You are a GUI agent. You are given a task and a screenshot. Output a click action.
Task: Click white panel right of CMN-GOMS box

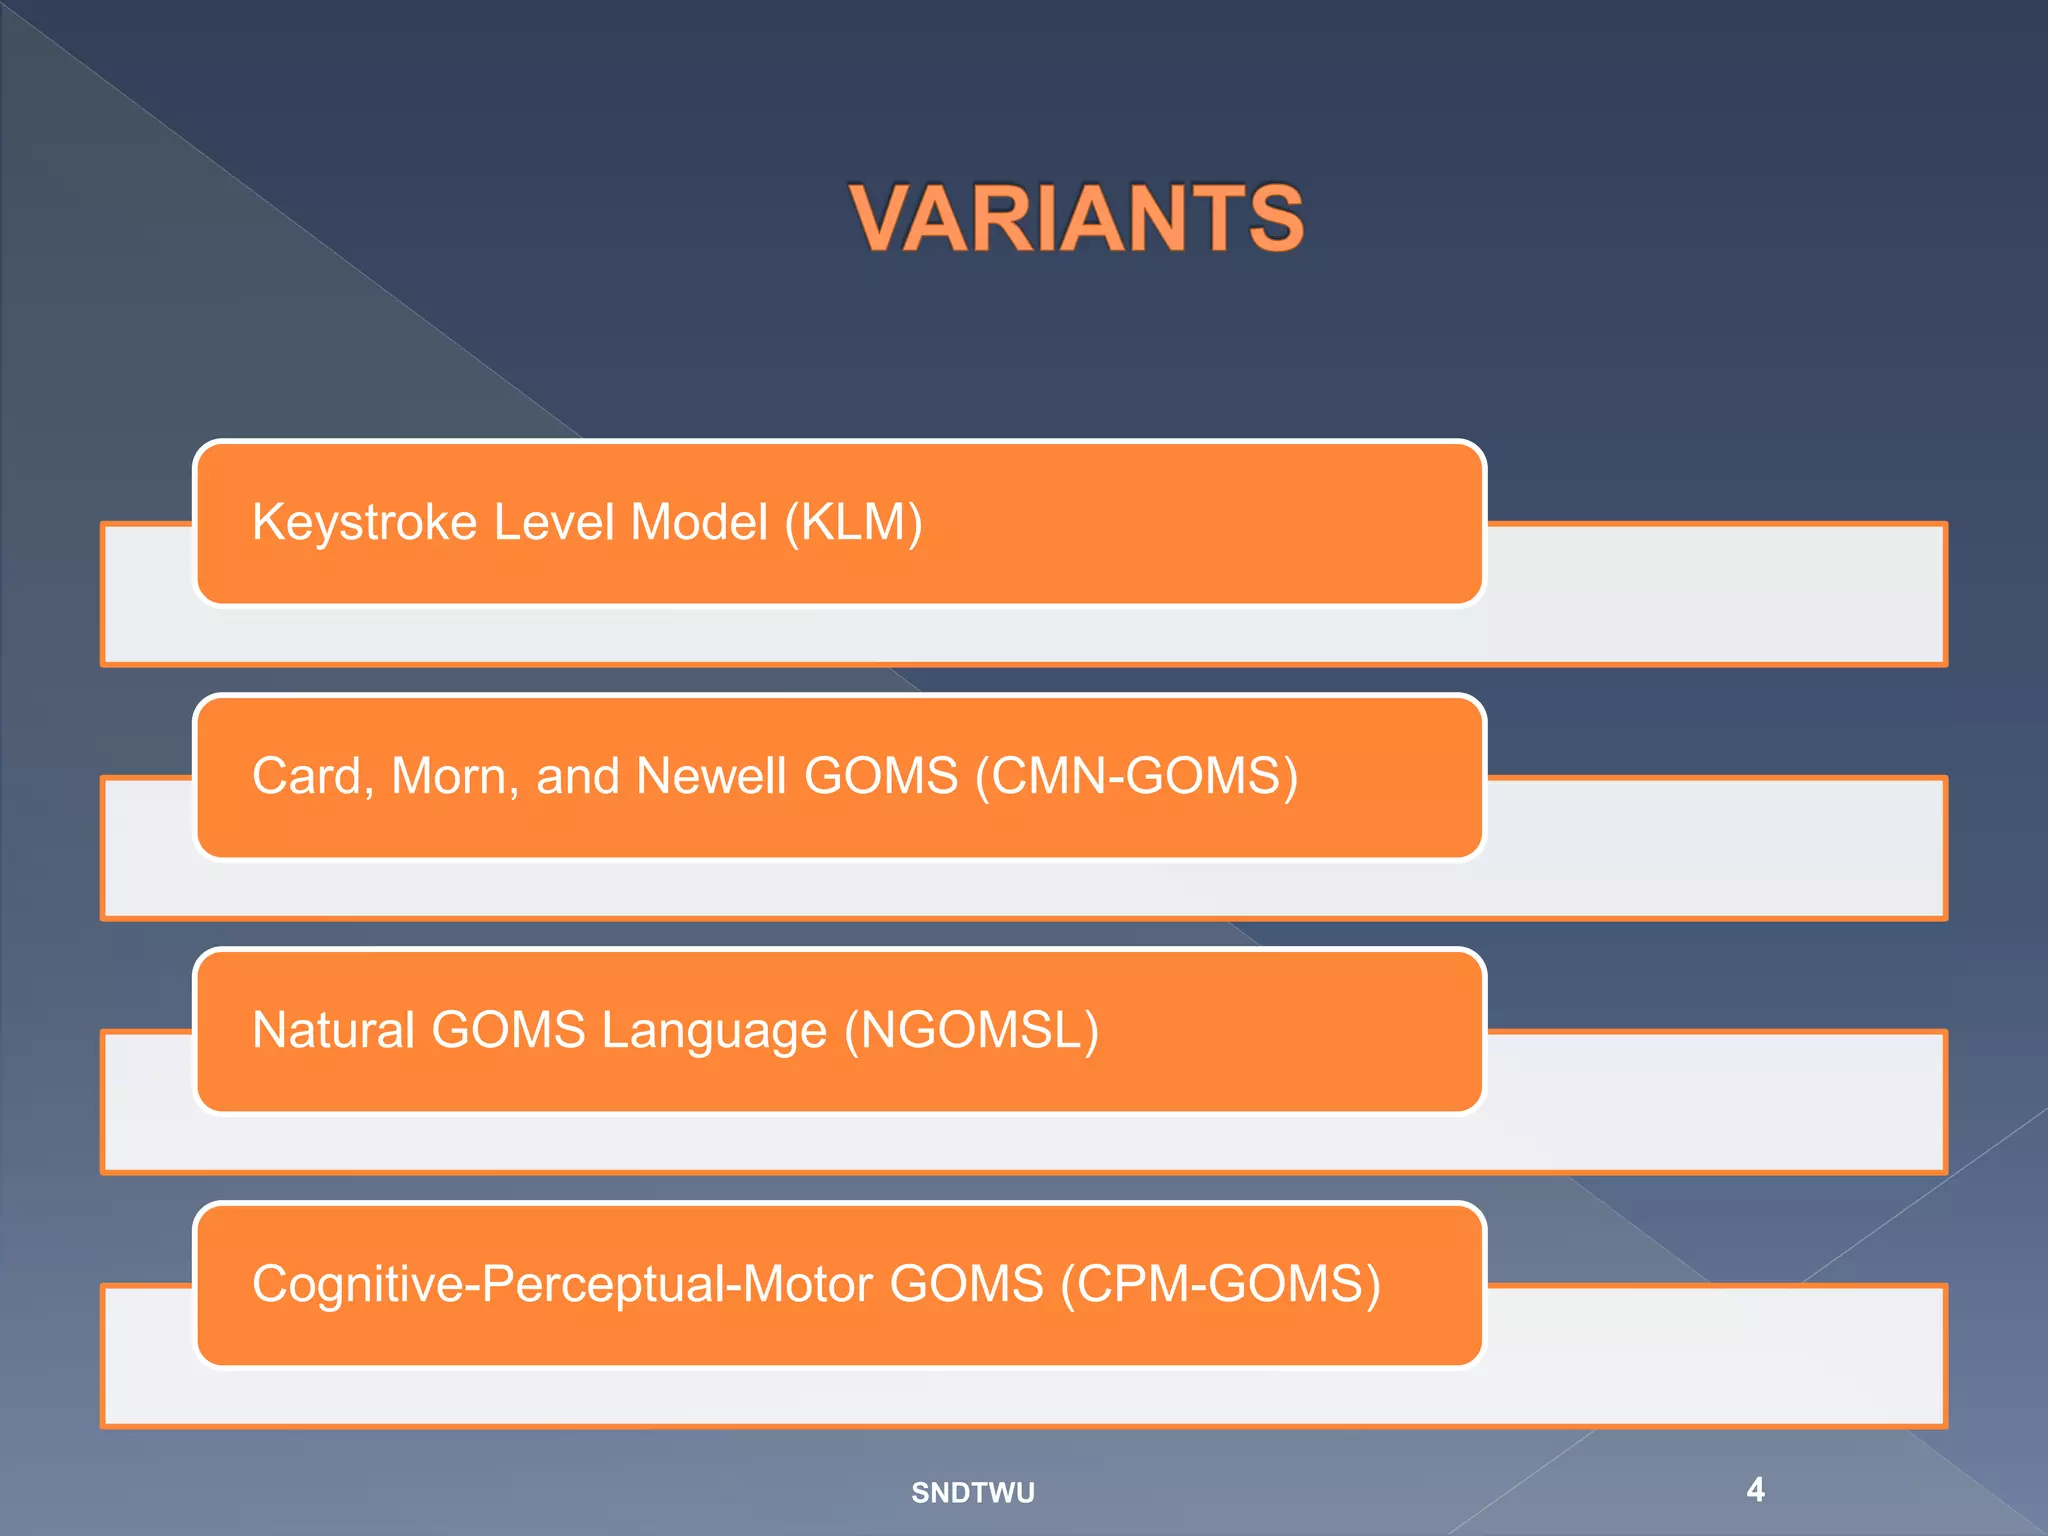tap(1715, 847)
